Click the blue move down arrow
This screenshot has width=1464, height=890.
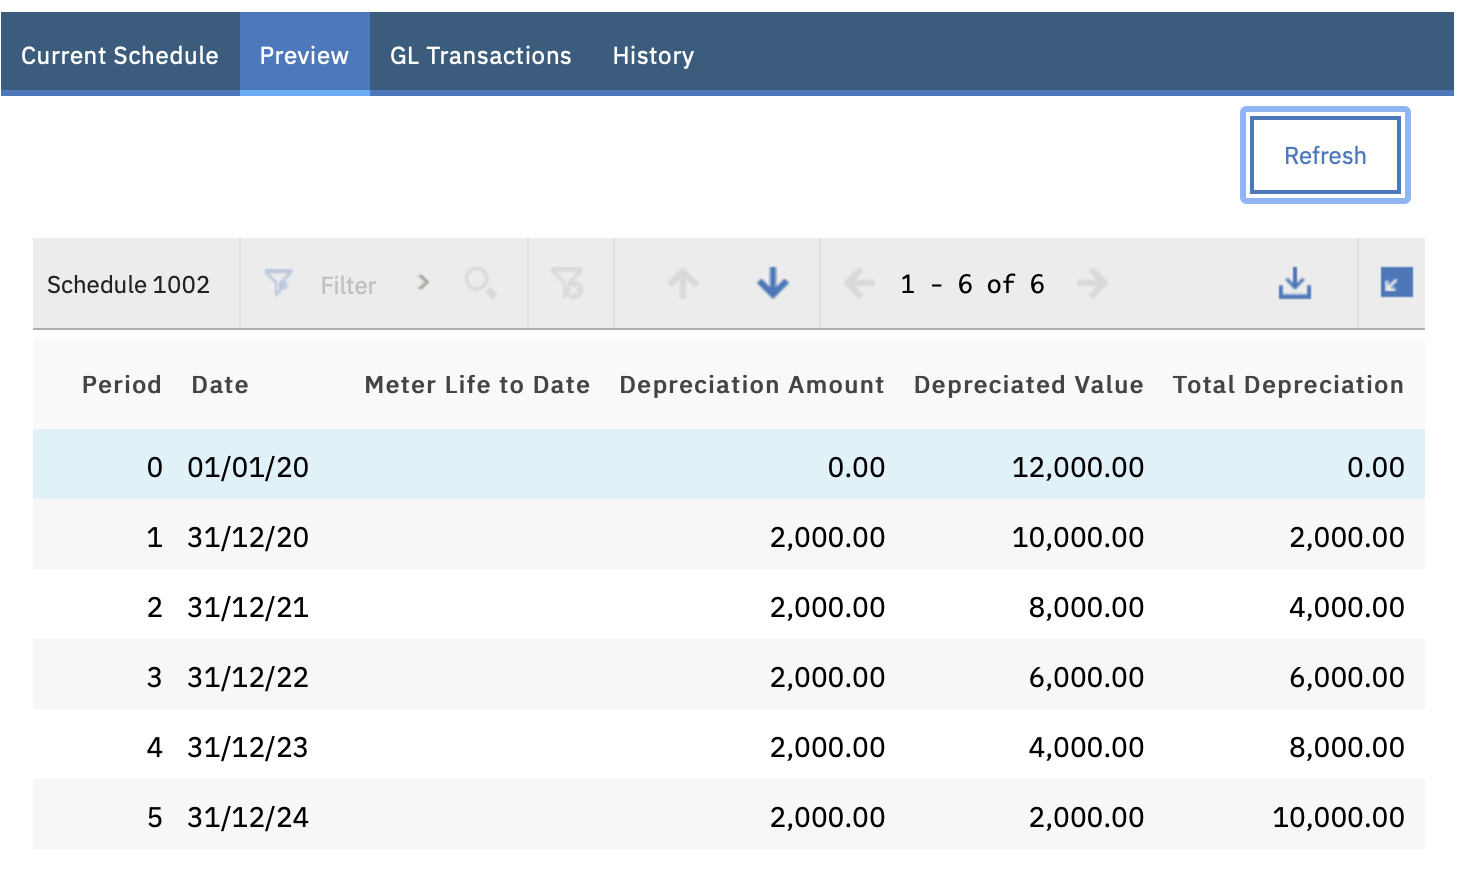point(772,284)
